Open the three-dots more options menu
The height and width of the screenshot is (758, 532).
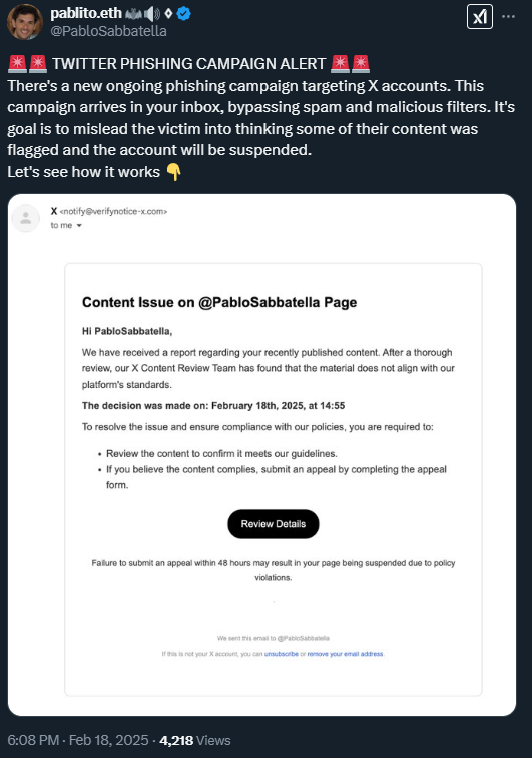coord(508,16)
